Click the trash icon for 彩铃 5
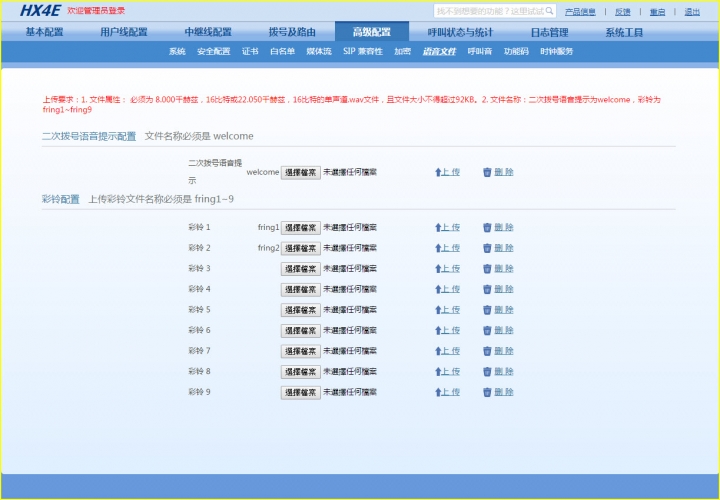This screenshot has height=500, width=720. point(487,310)
